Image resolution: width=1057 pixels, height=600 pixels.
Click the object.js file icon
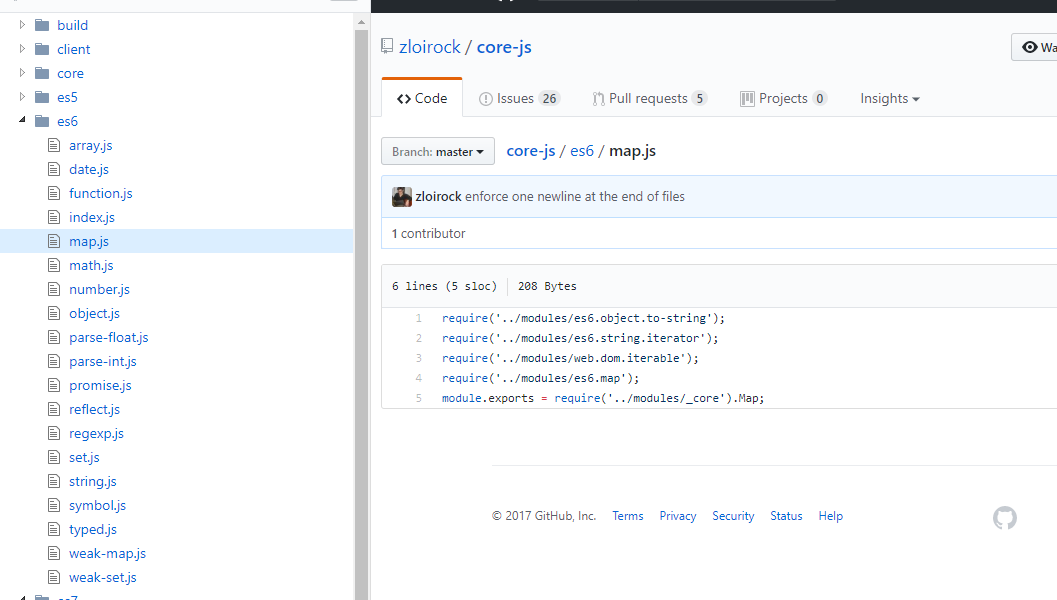pyautogui.click(x=54, y=313)
